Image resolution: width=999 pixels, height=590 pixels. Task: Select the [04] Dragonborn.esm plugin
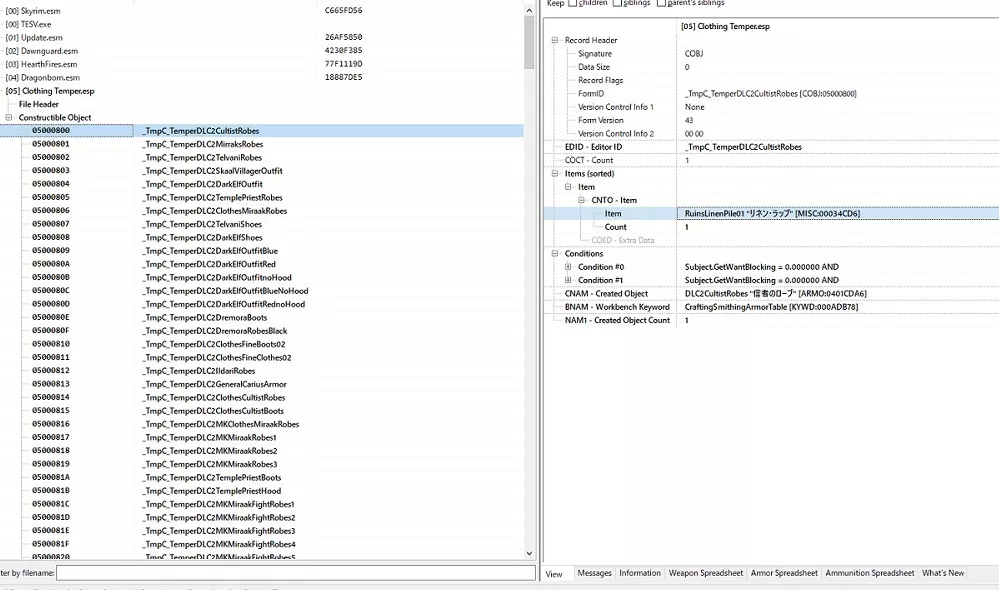(43, 78)
